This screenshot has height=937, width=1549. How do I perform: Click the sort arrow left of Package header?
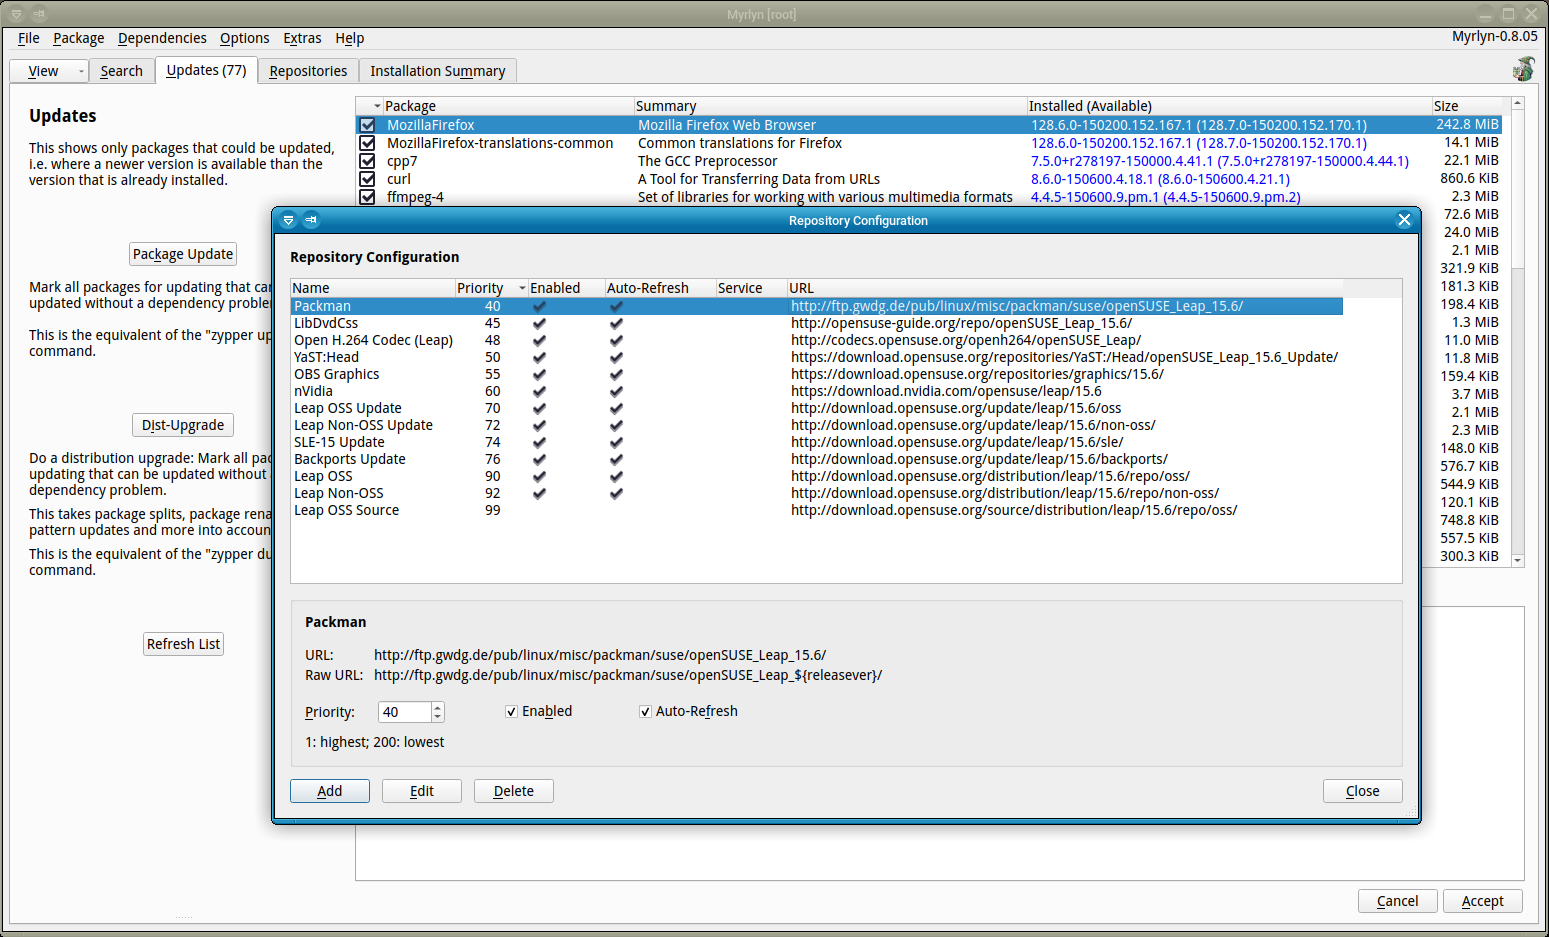[x=377, y=106]
